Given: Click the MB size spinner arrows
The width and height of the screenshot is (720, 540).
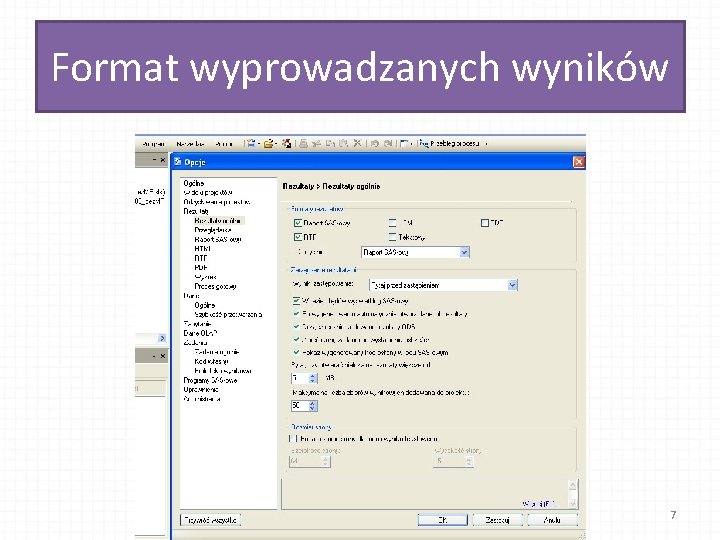Looking at the screenshot, I should [x=313, y=378].
